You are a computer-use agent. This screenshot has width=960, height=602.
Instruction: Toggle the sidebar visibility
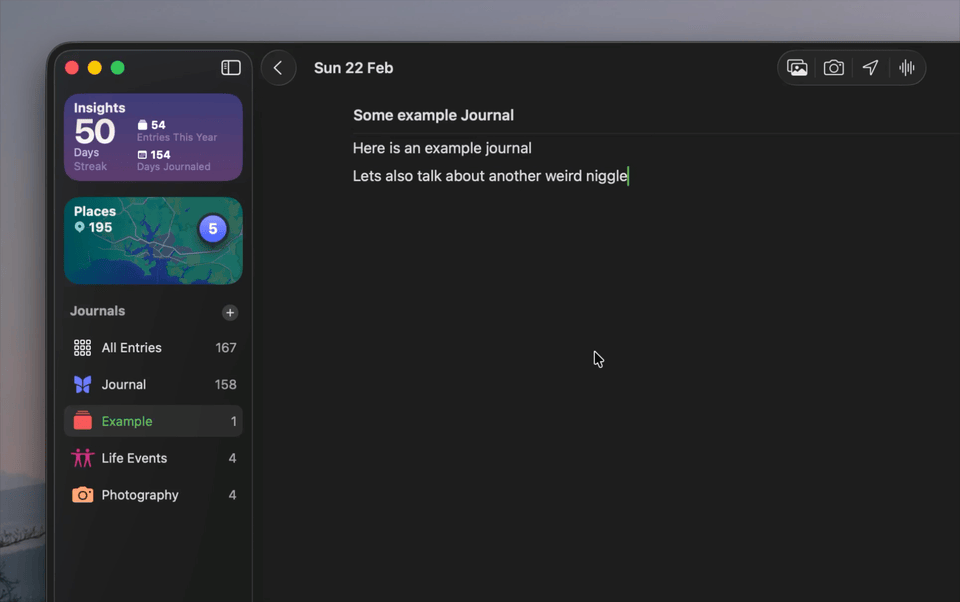pyautogui.click(x=231, y=67)
